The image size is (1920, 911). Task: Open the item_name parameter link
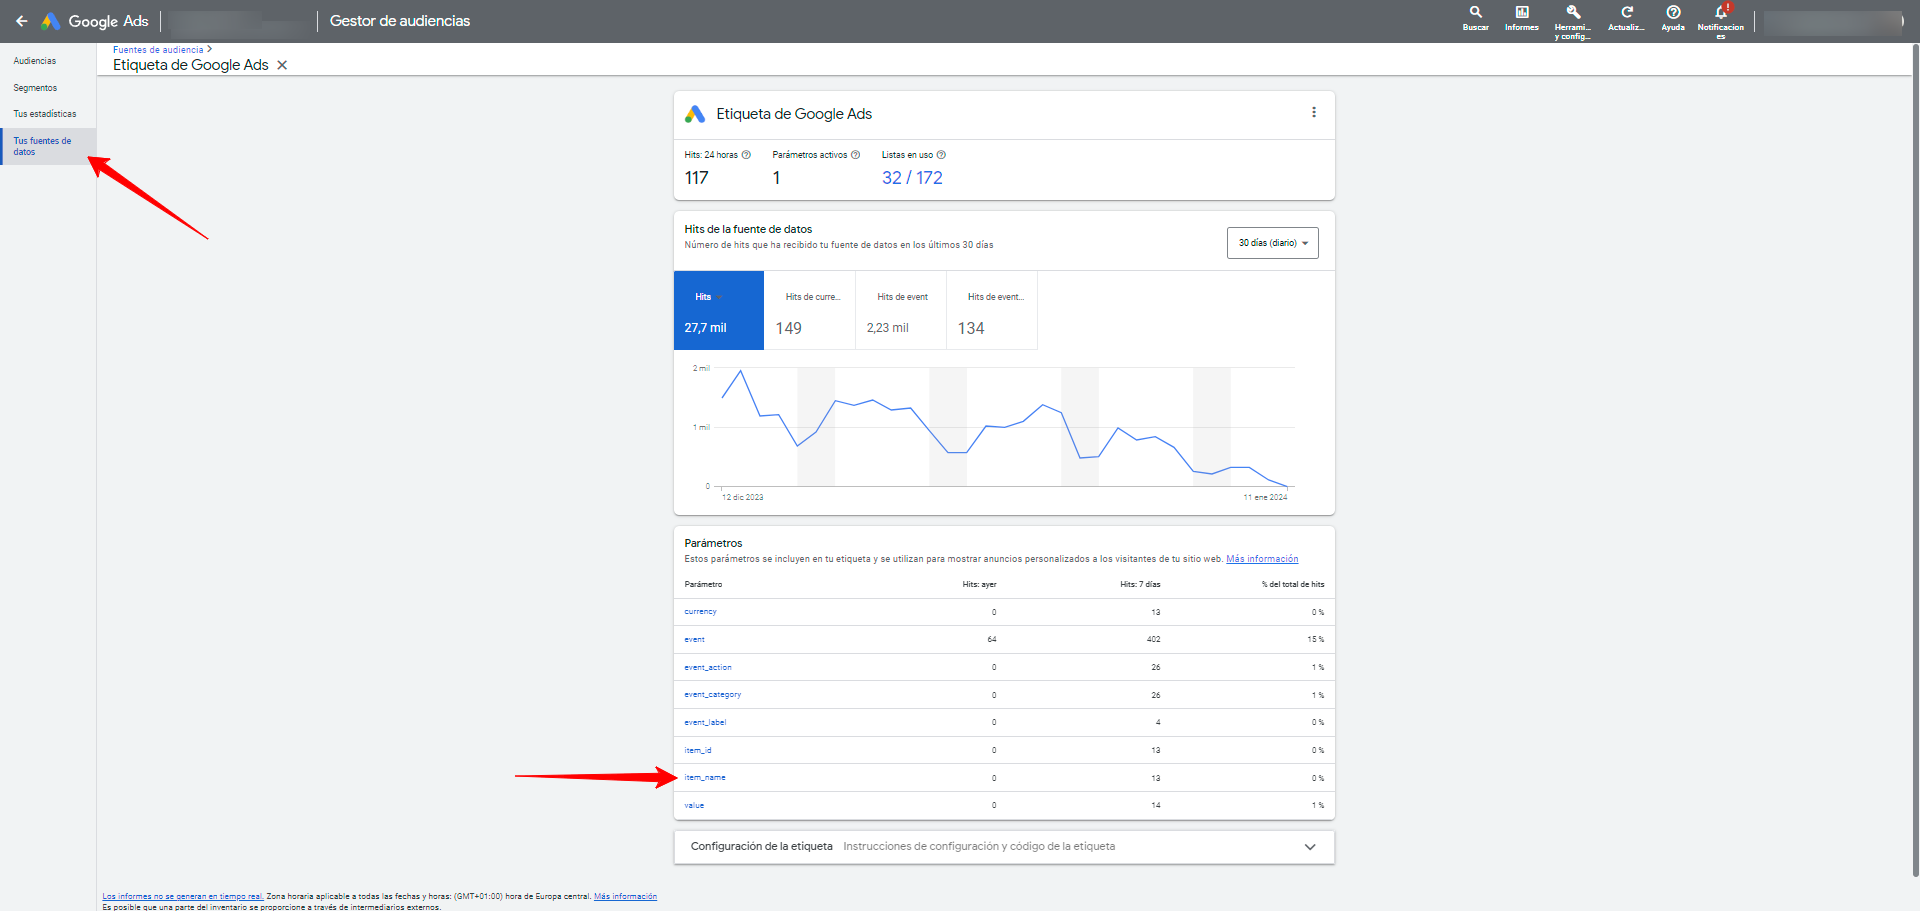pyautogui.click(x=705, y=777)
